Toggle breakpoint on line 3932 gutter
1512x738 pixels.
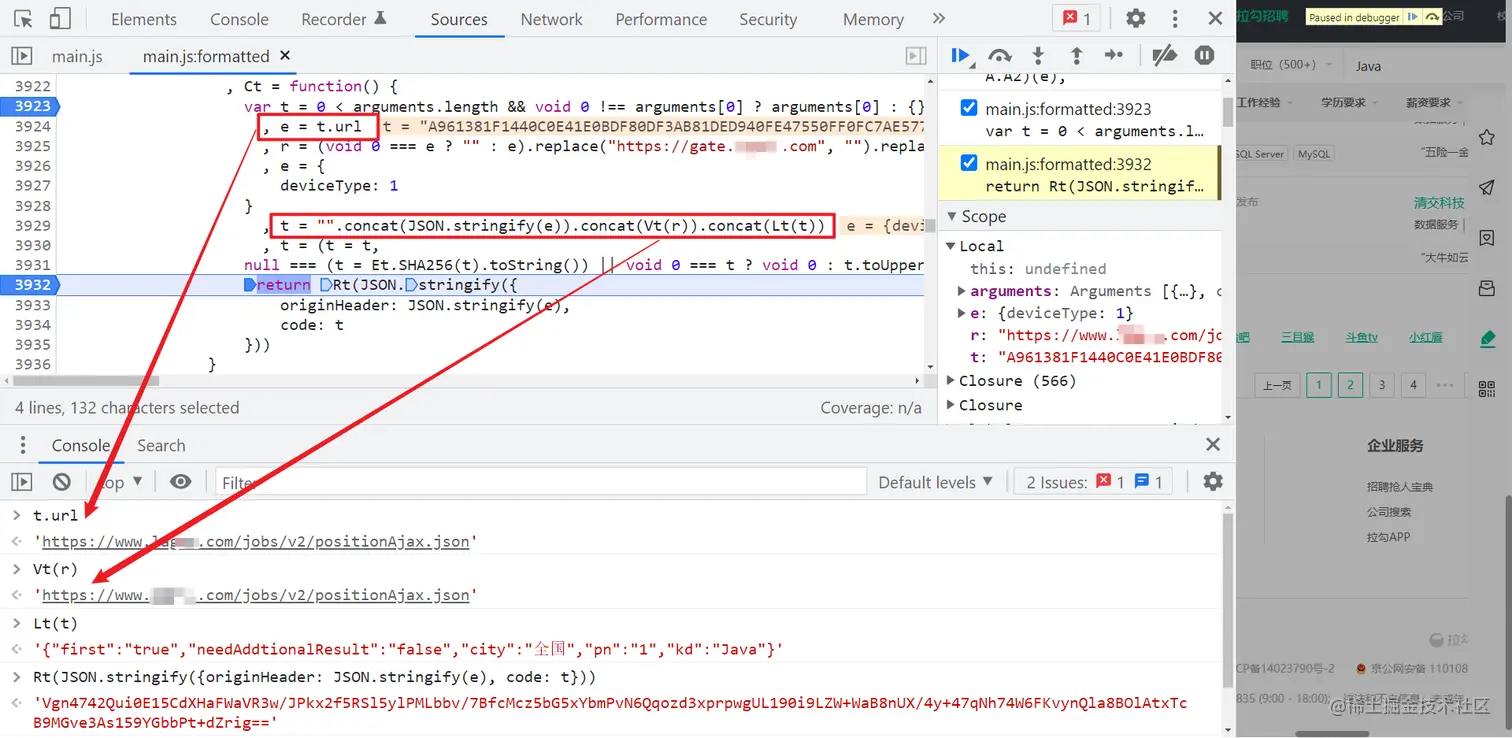[x=32, y=284]
